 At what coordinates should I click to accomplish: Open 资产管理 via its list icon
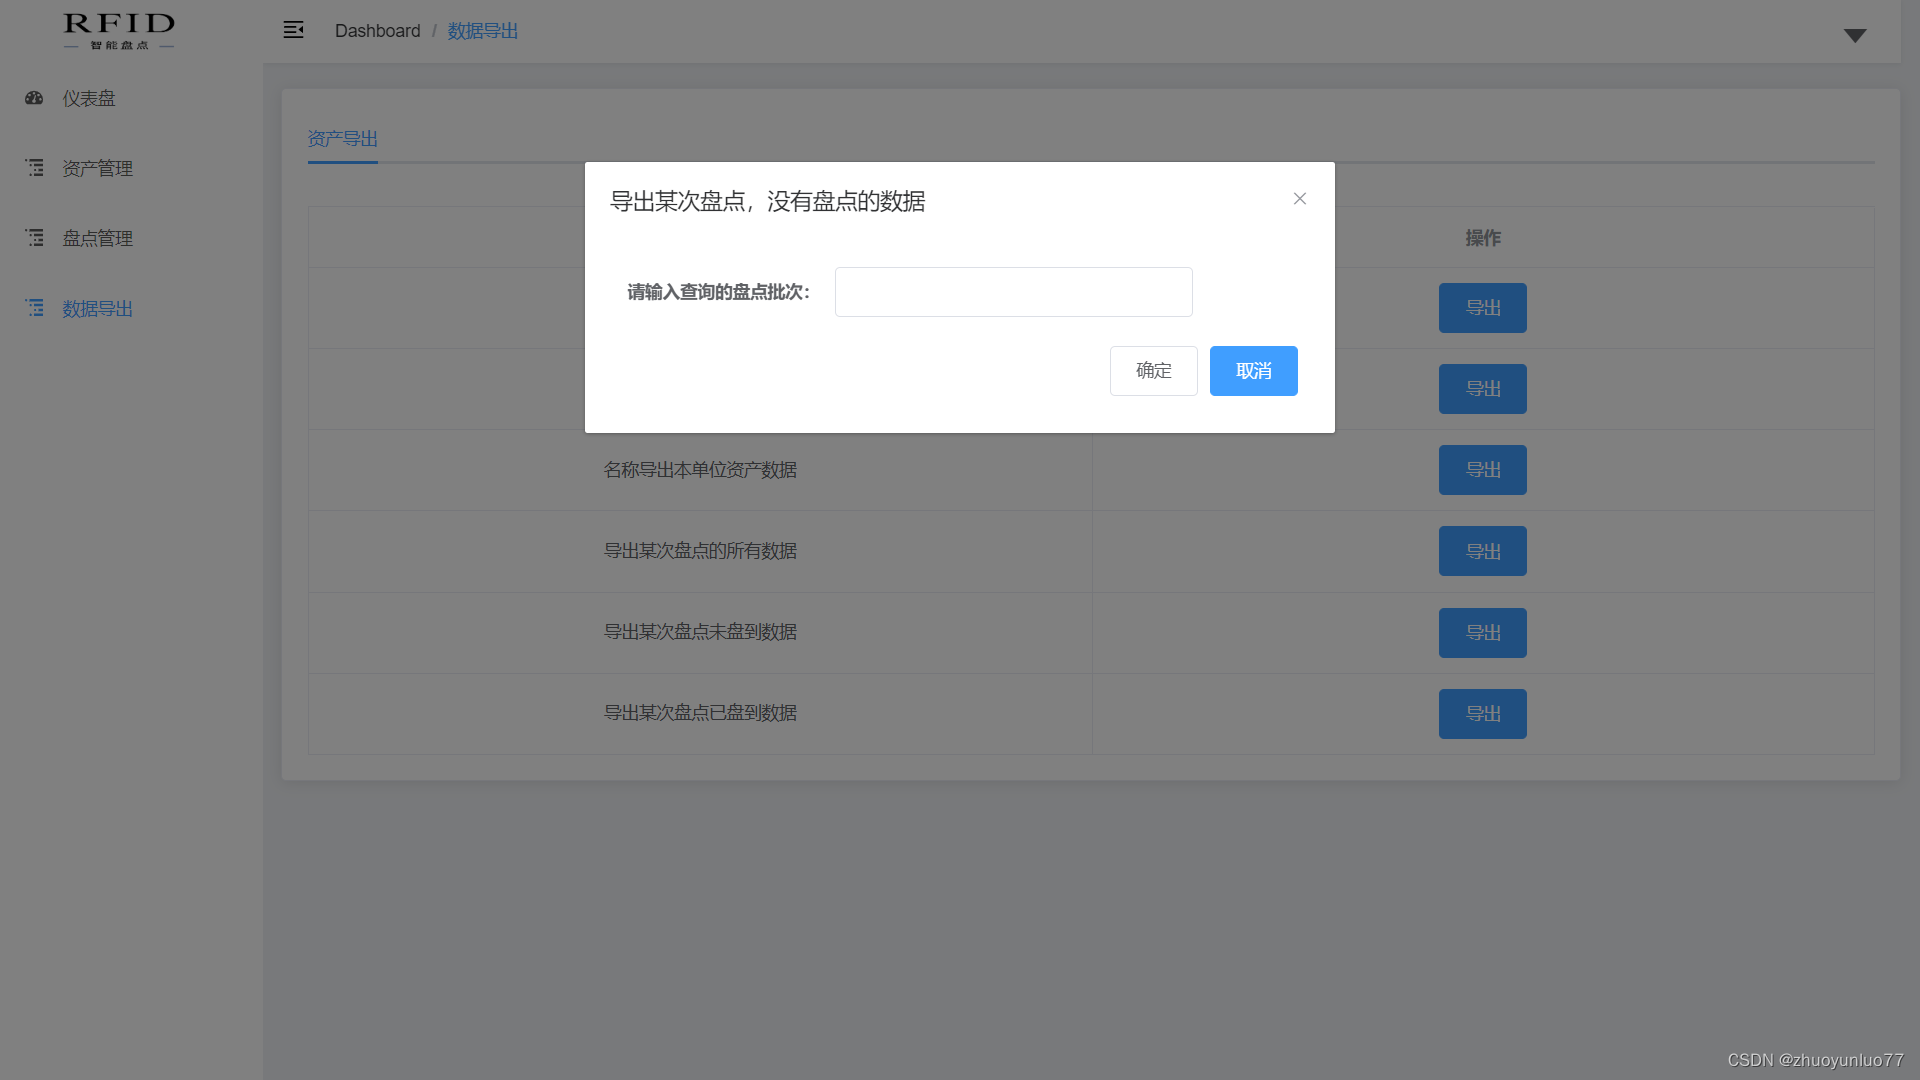(34, 167)
